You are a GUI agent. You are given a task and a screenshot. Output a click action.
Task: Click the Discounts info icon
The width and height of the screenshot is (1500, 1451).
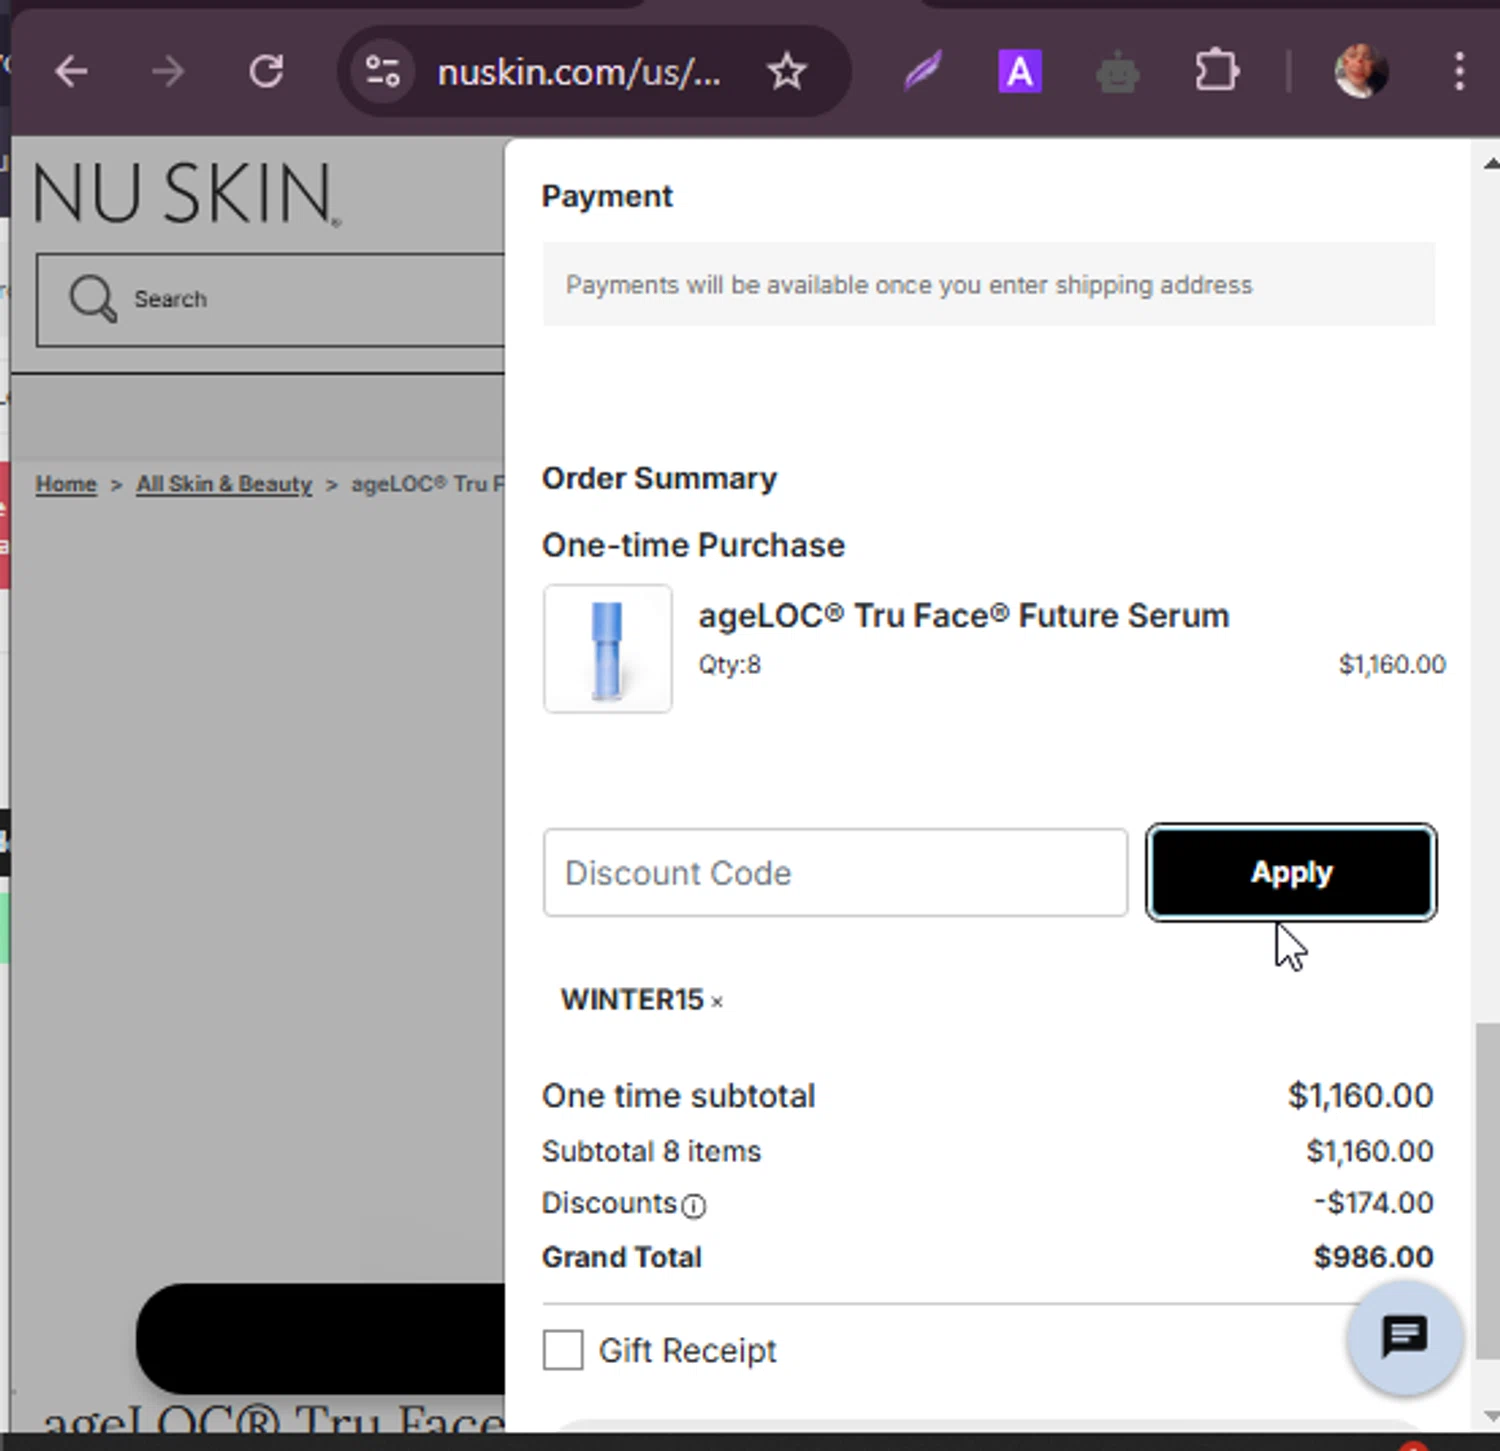point(693,1206)
